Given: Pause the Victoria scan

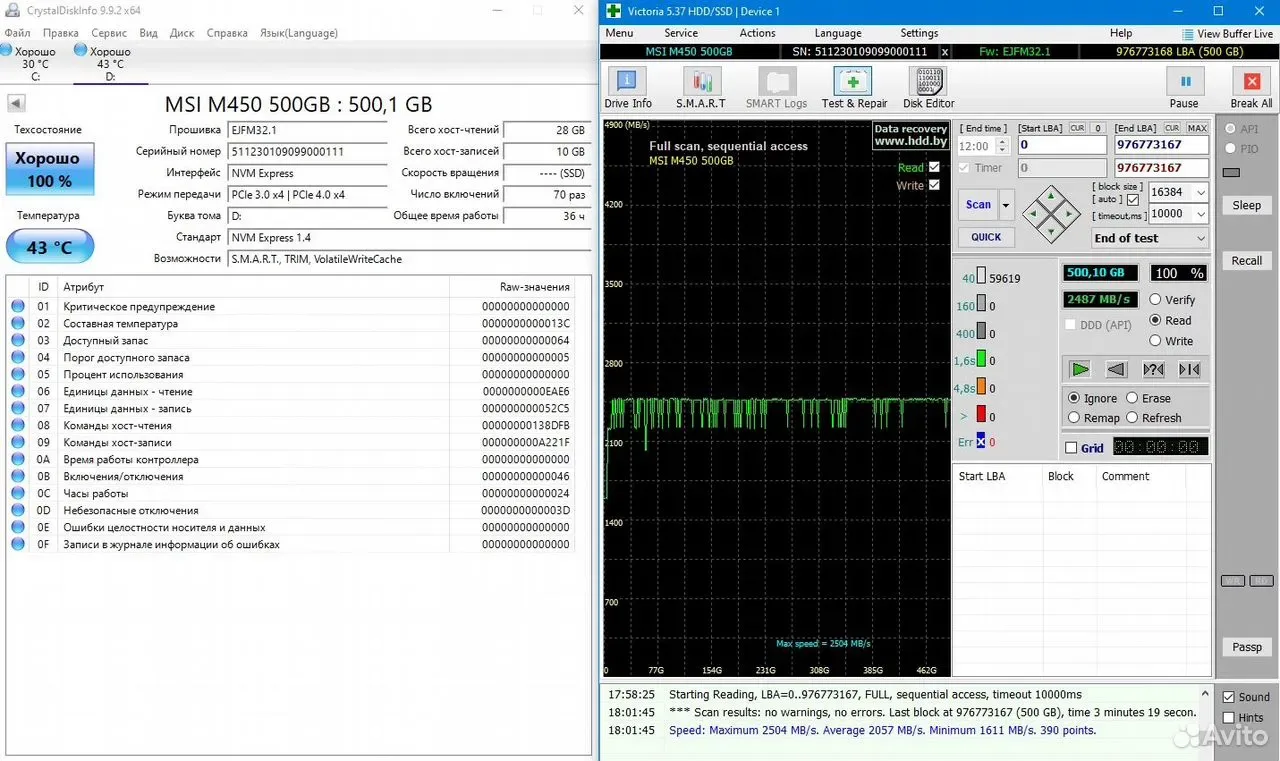Looking at the screenshot, I should (1184, 88).
